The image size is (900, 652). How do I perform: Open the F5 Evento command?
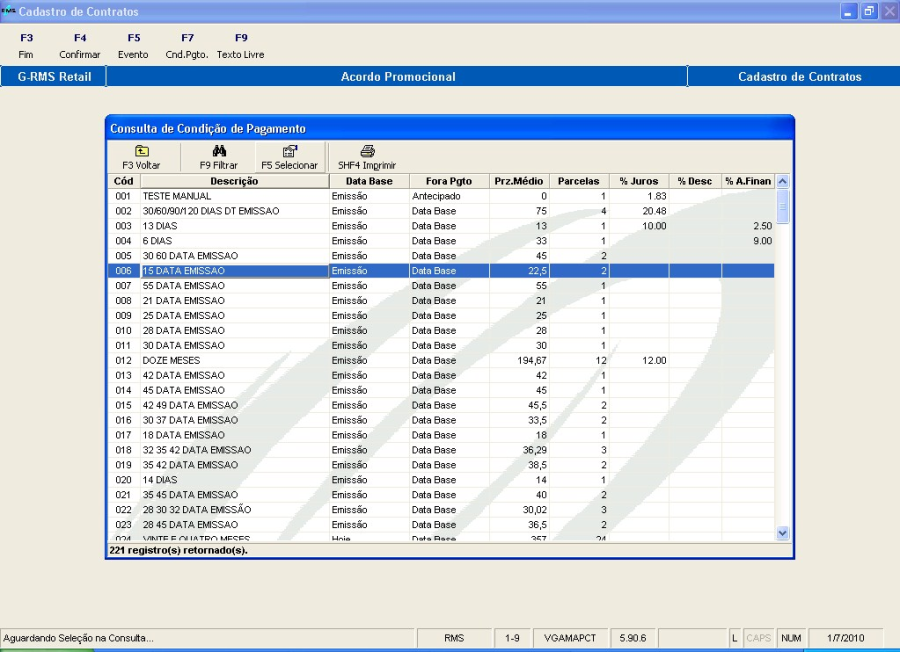133,46
